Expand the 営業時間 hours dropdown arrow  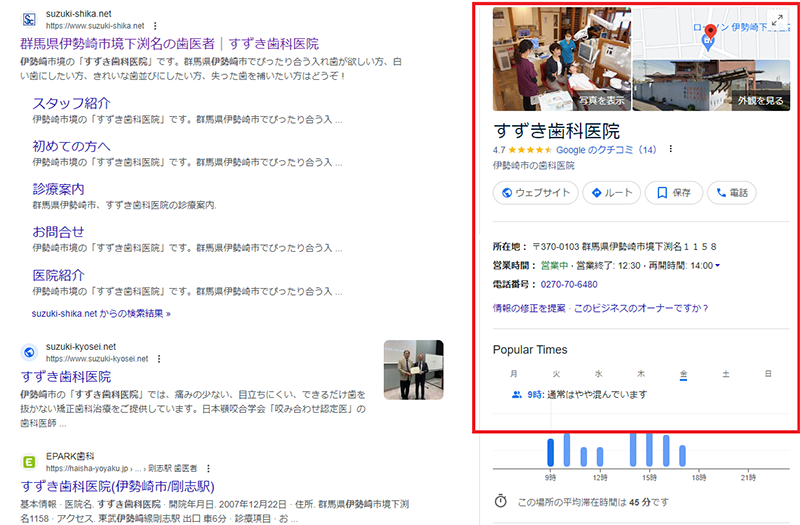[718, 265]
